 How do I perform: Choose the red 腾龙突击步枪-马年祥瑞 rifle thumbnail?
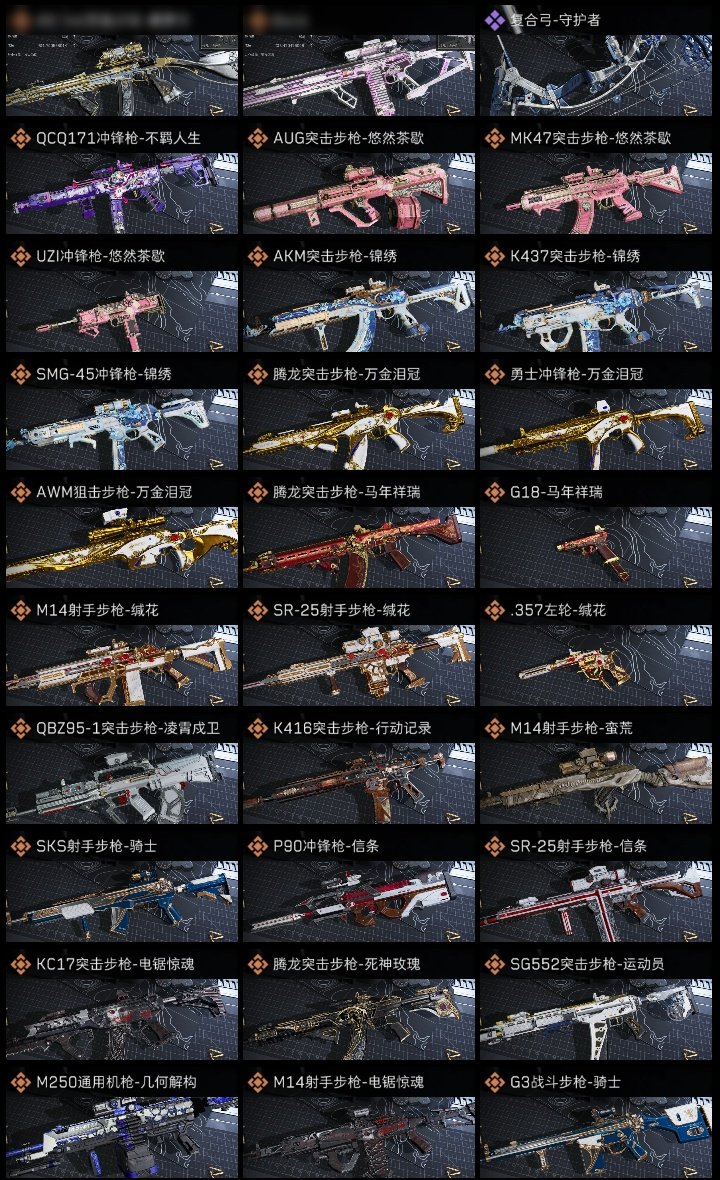coord(359,548)
